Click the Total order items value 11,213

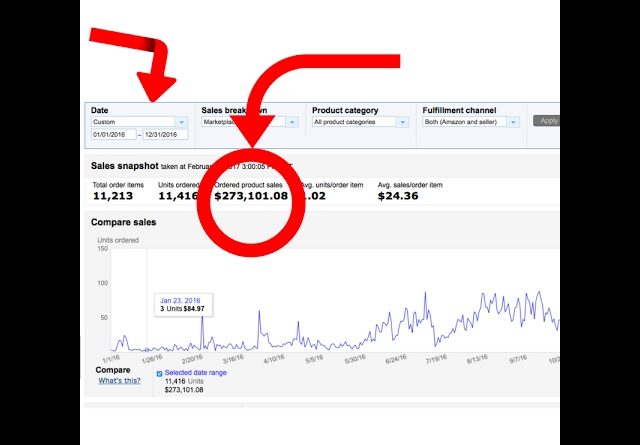[113, 196]
